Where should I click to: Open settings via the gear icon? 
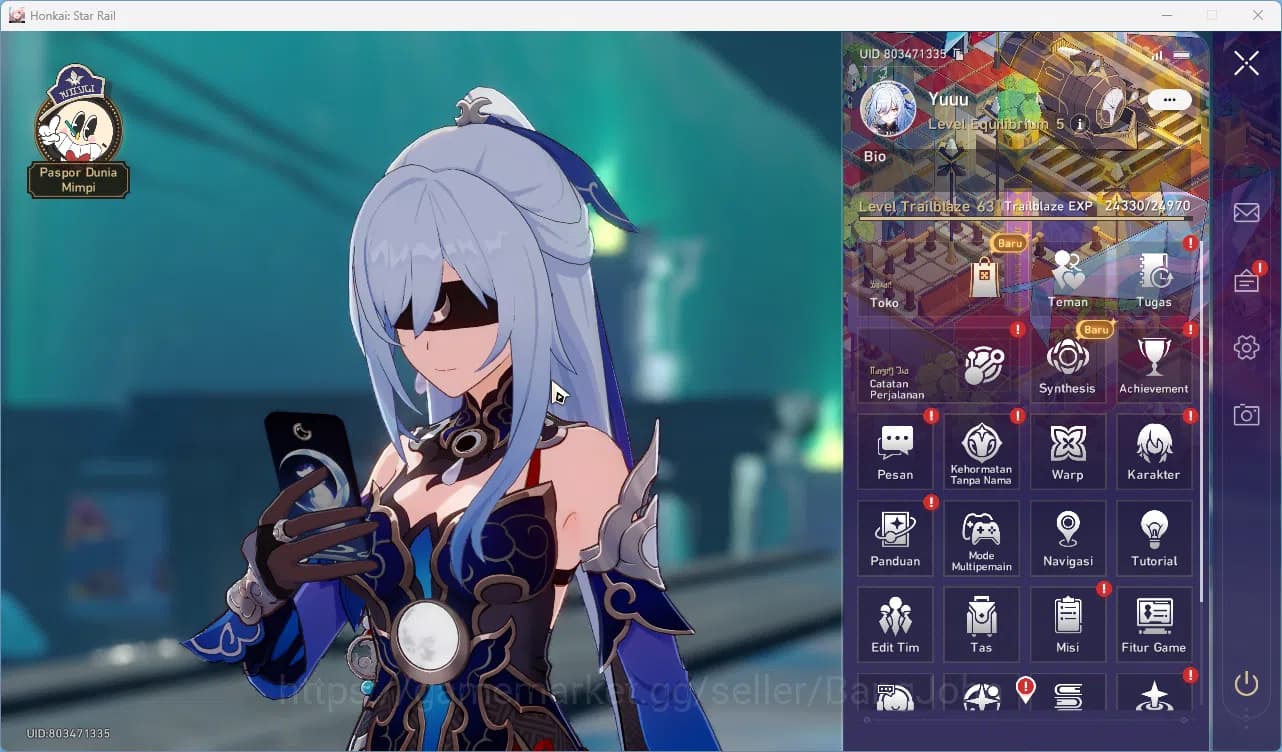(1246, 348)
